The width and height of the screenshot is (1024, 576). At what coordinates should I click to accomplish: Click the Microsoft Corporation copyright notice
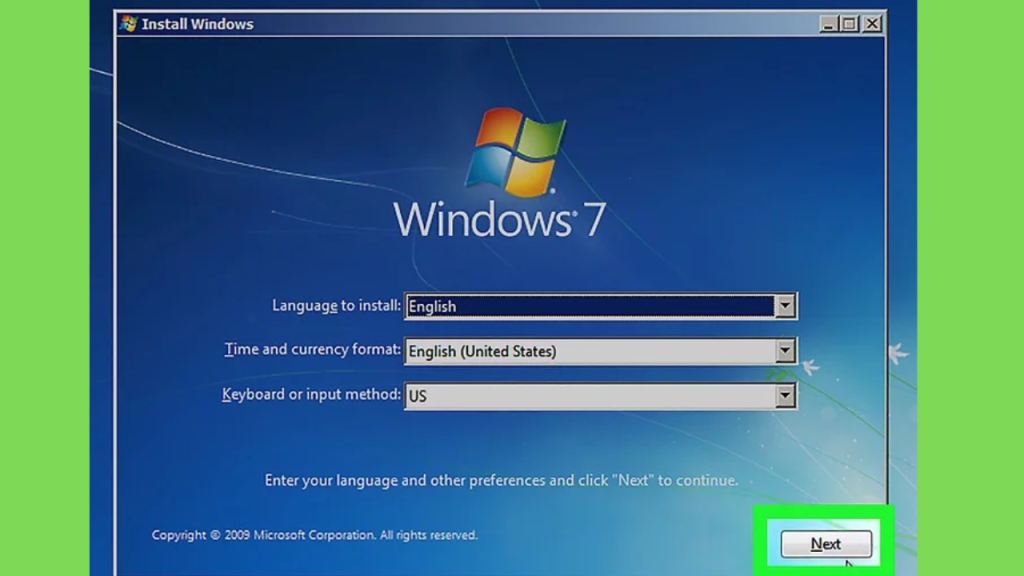(x=315, y=535)
